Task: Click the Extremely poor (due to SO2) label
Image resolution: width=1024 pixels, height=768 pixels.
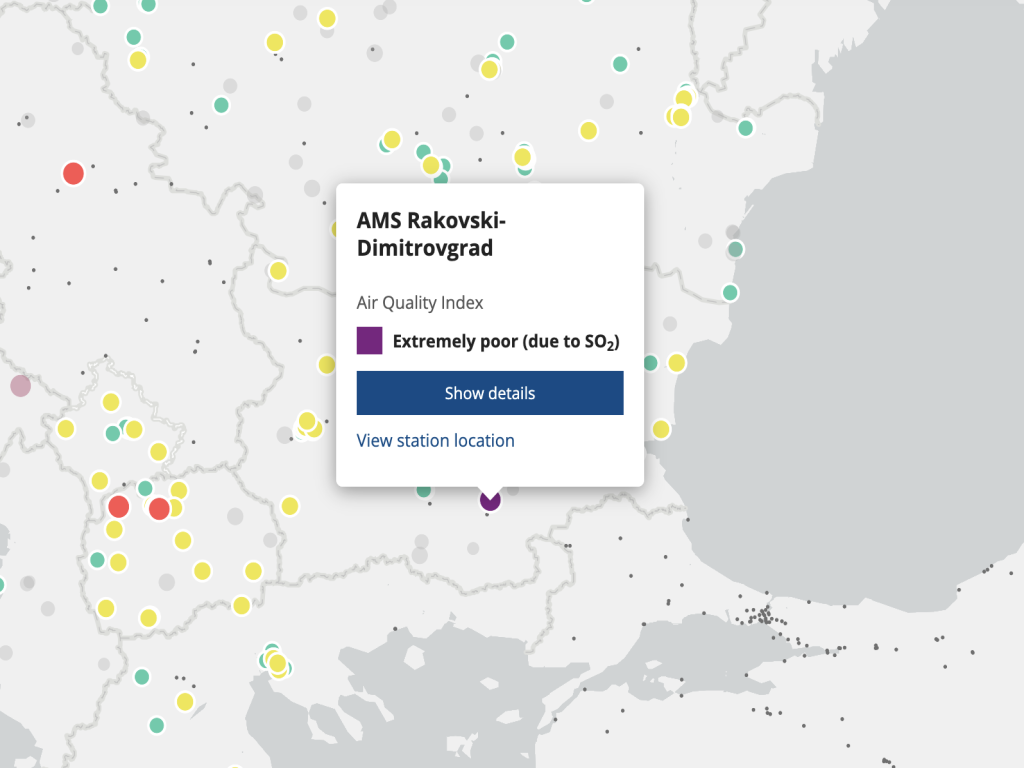Action: pos(506,342)
